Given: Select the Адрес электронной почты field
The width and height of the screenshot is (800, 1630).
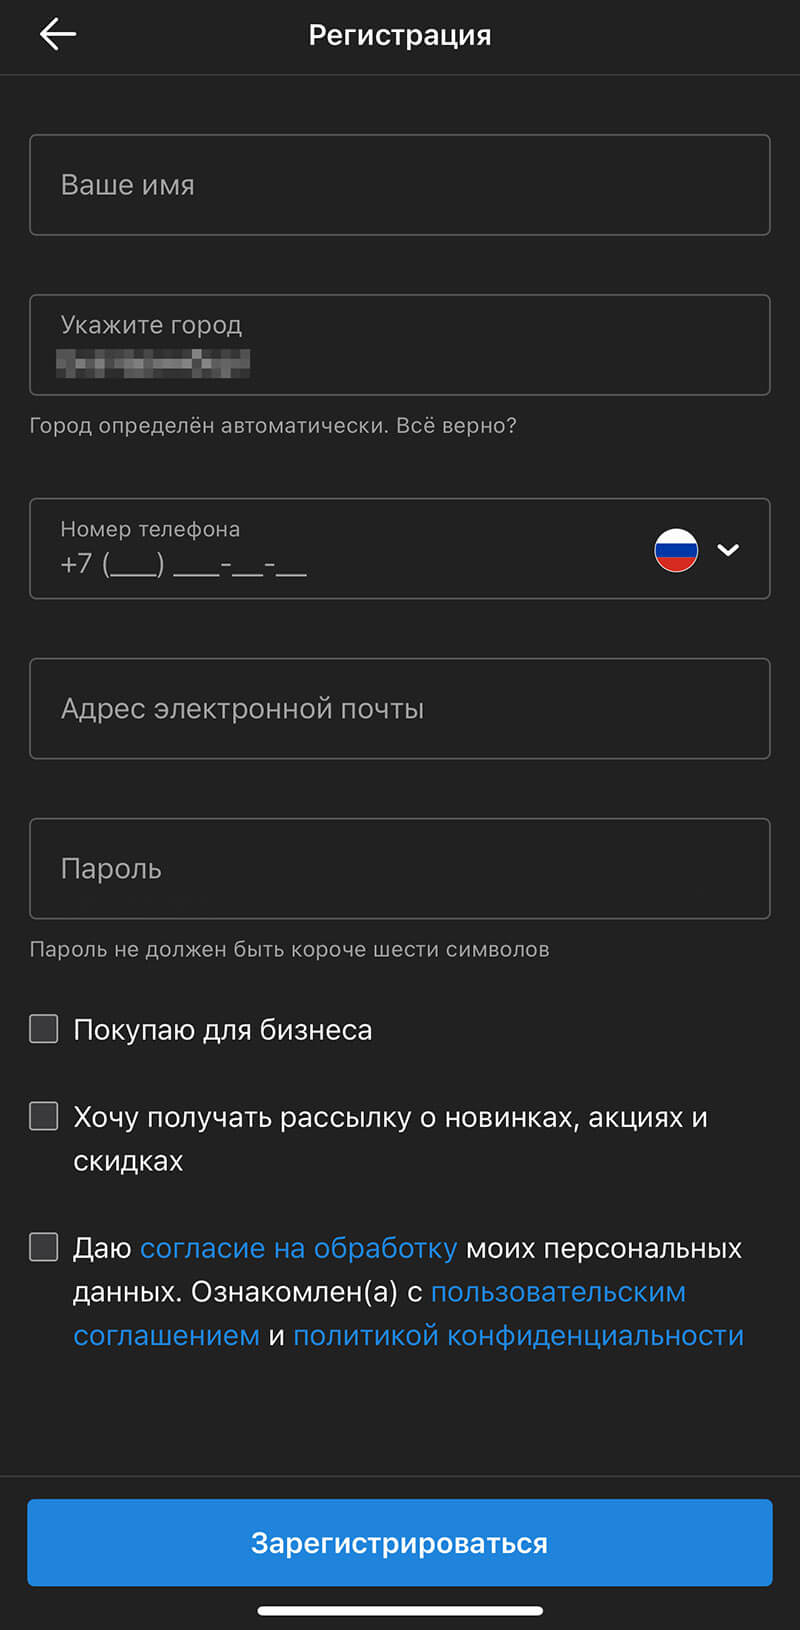Looking at the screenshot, I should coord(400,709).
